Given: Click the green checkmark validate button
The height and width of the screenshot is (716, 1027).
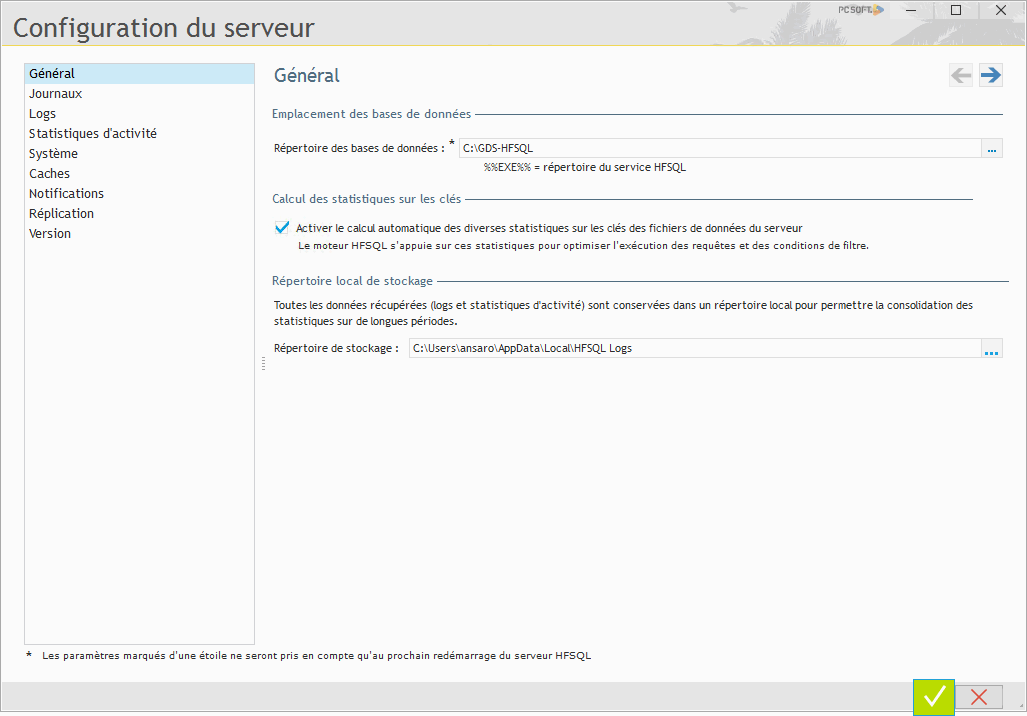Looking at the screenshot, I should click(x=934, y=697).
